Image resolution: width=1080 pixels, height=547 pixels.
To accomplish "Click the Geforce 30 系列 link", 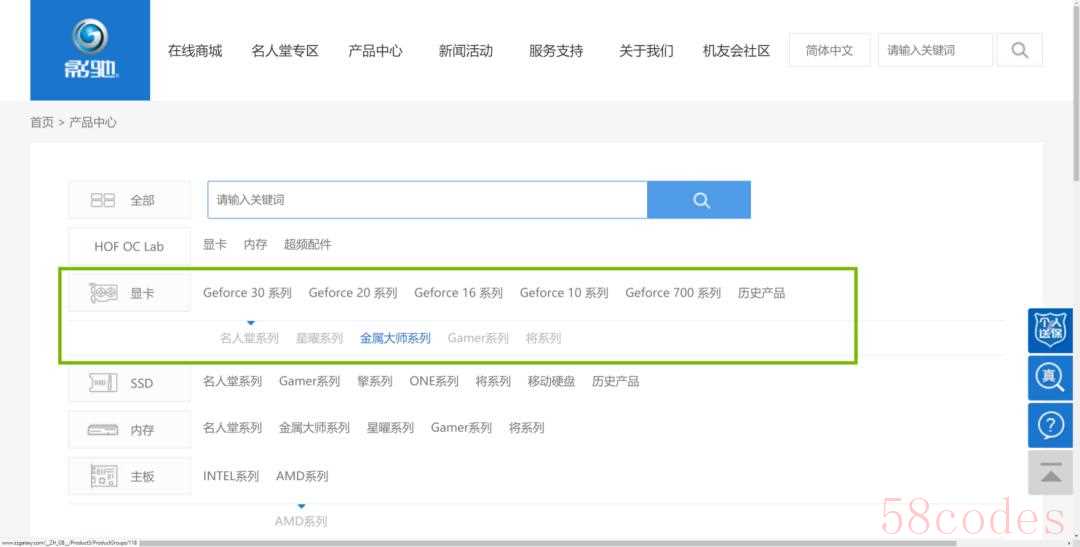I will point(247,293).
